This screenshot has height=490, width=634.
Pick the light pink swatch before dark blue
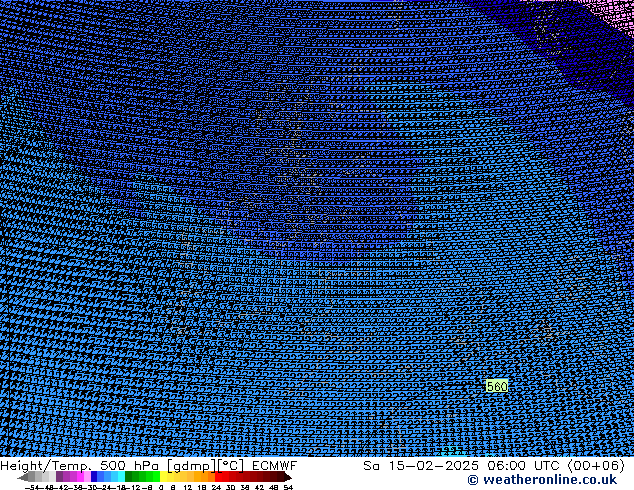pos(87,477)
